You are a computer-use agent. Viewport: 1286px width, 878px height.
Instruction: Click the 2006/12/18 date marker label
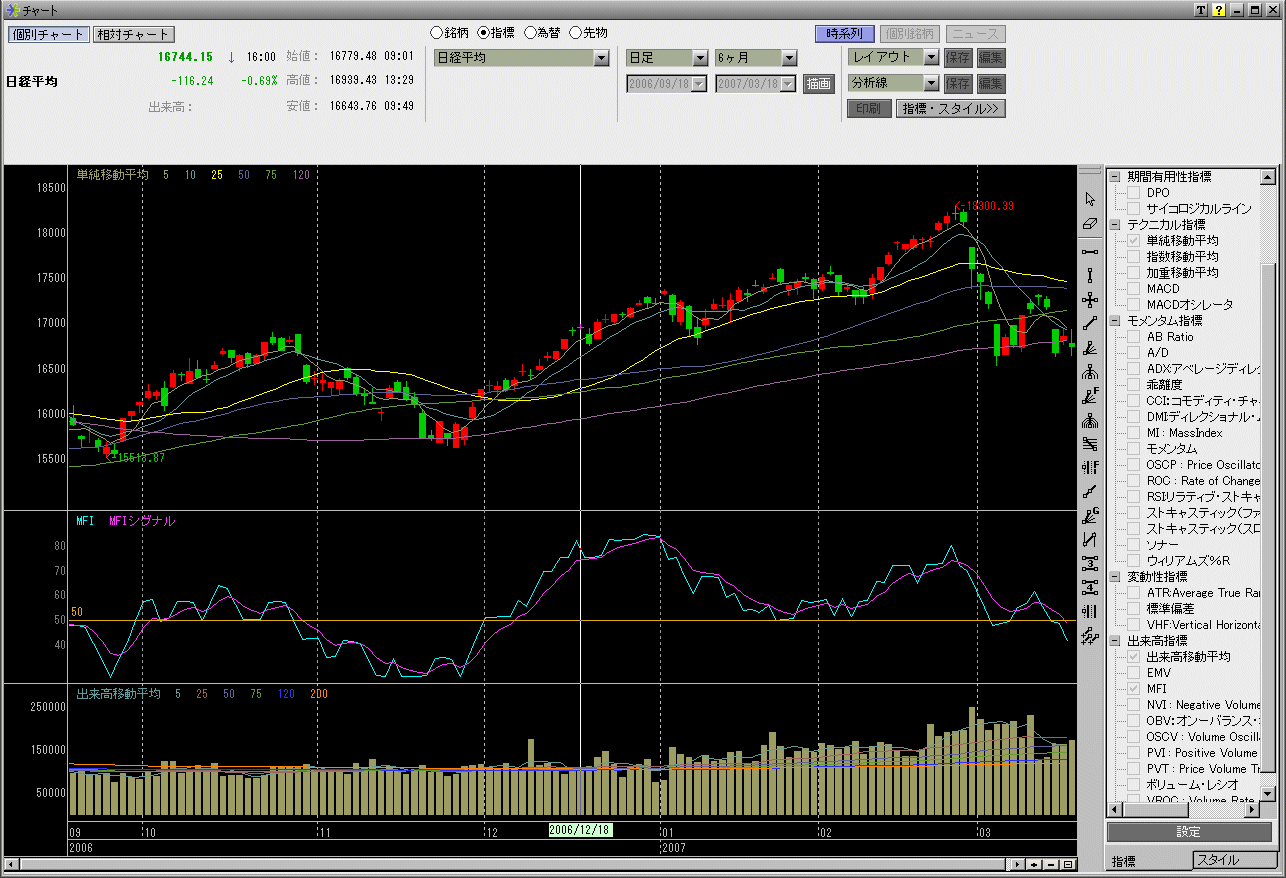[580, 830]
